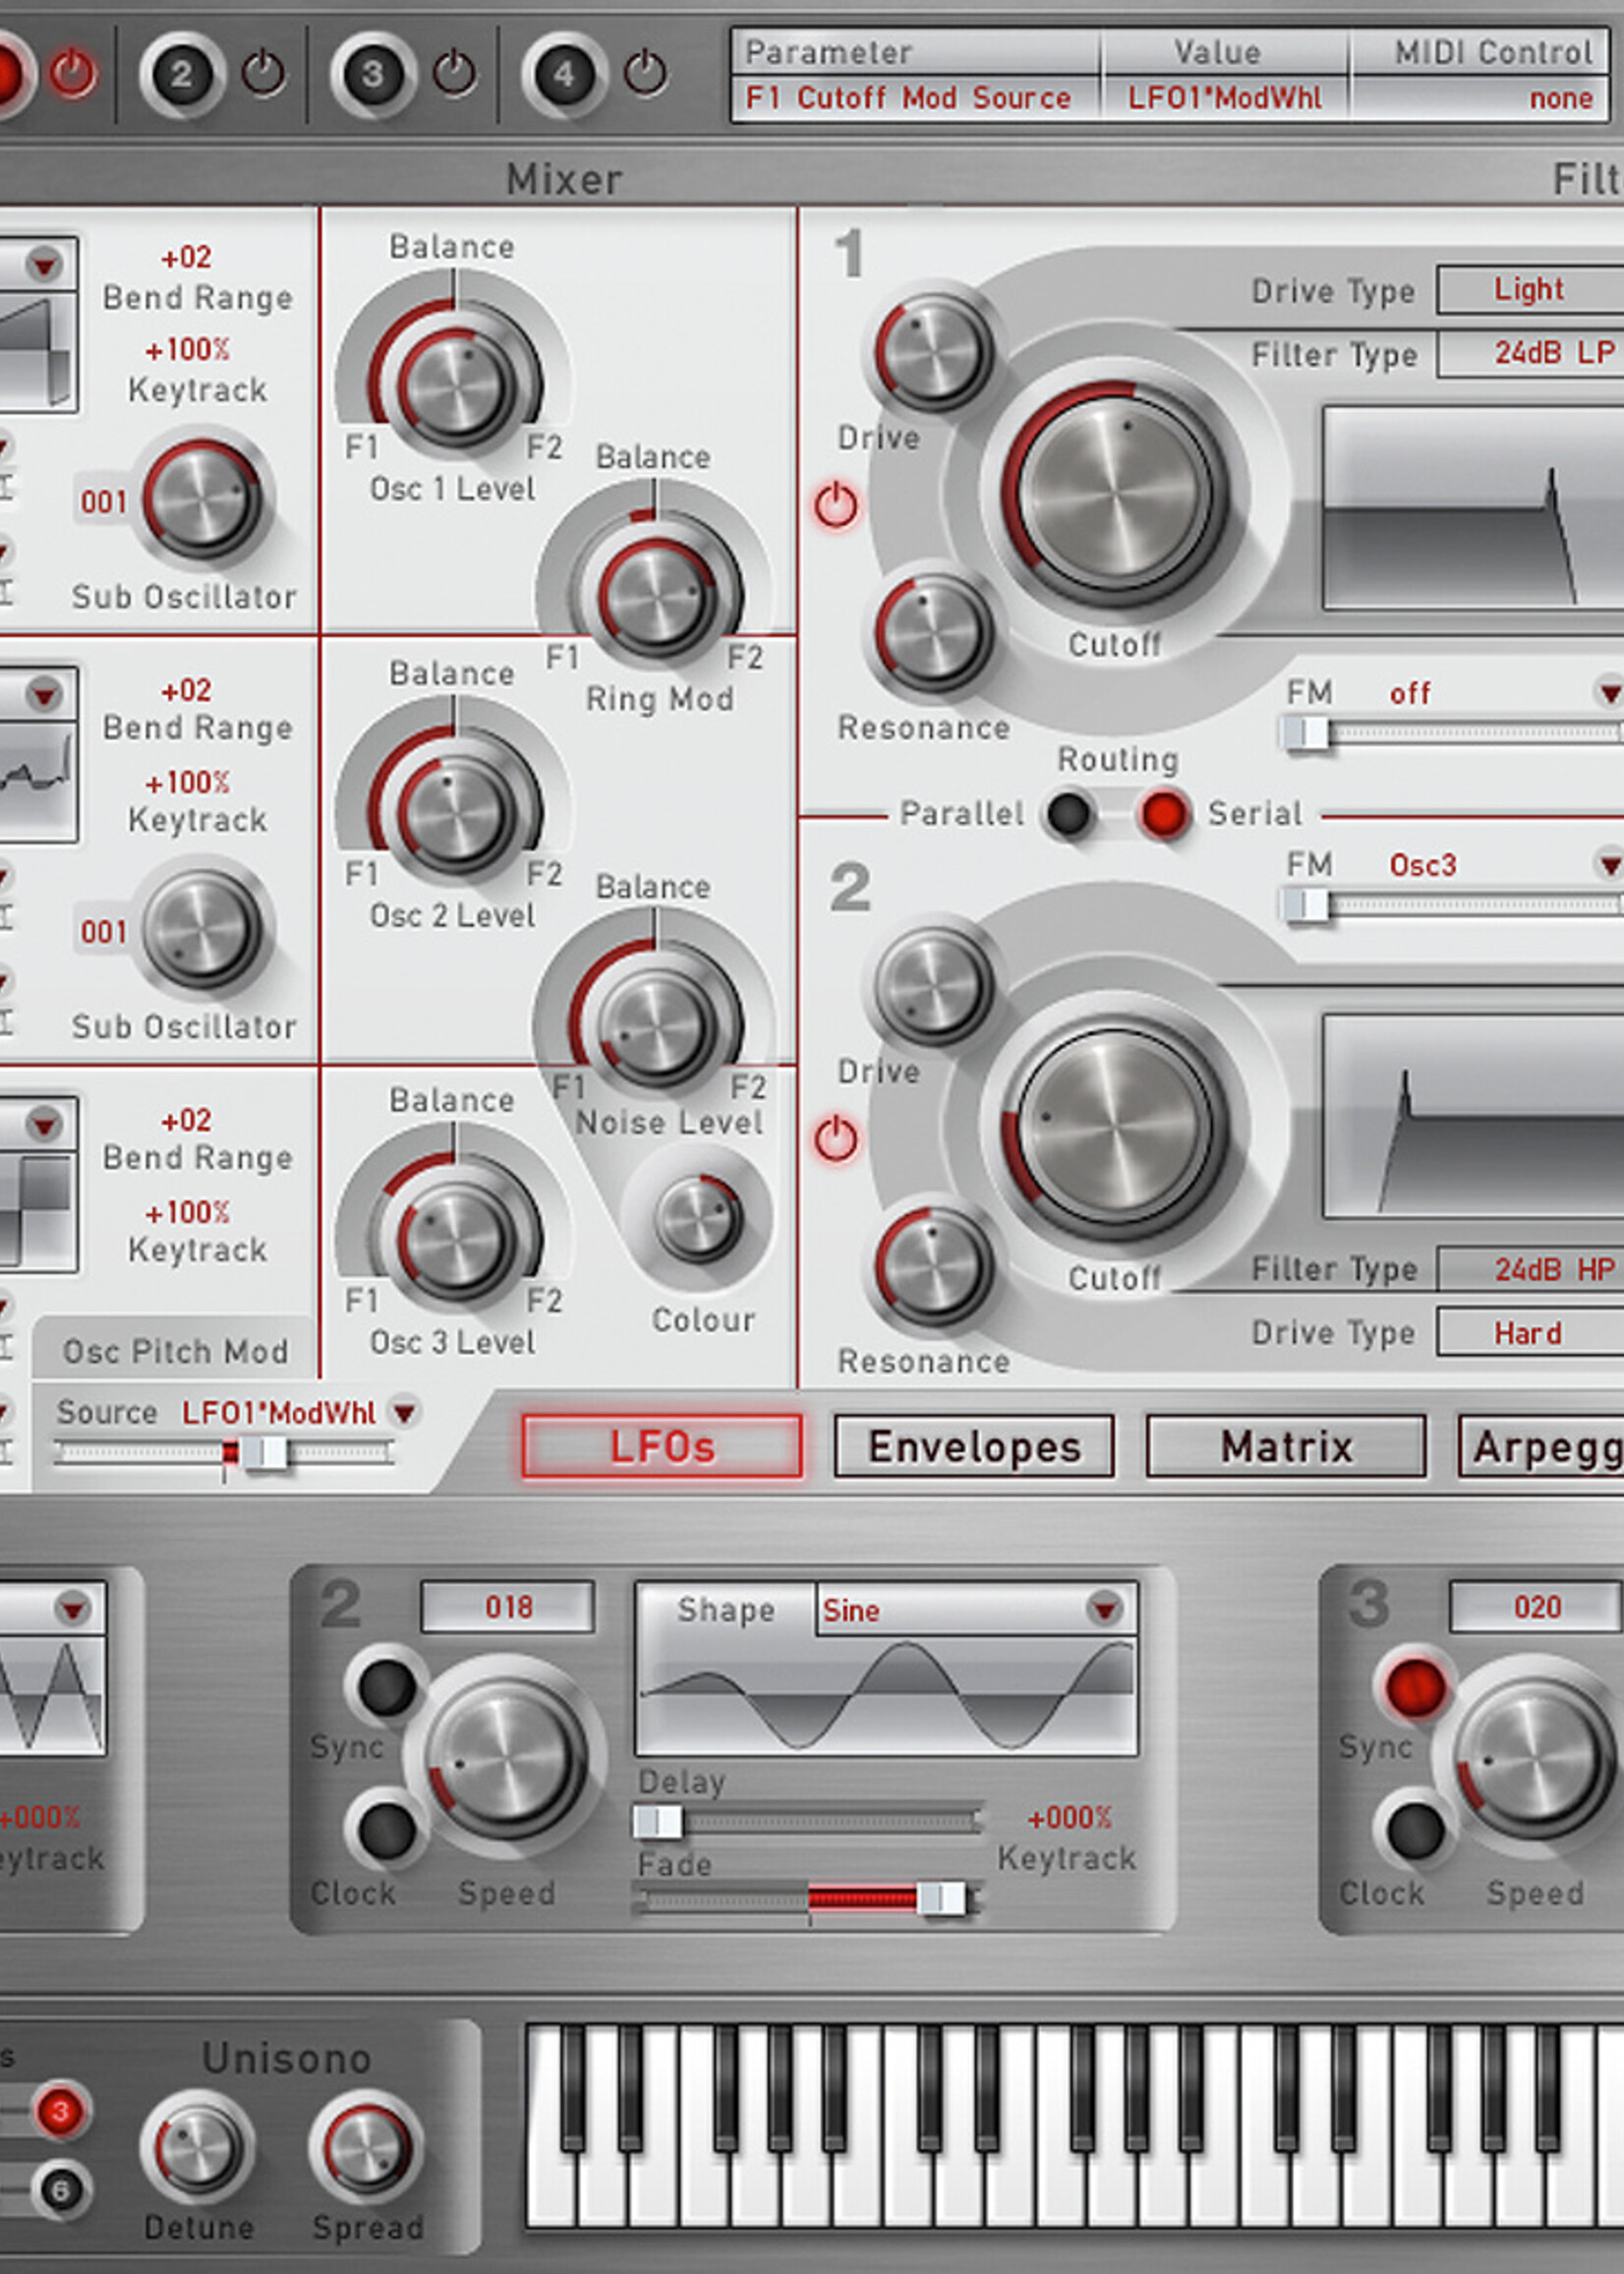Click oscillator 1 sub oscillator value 001

point(104,501)
